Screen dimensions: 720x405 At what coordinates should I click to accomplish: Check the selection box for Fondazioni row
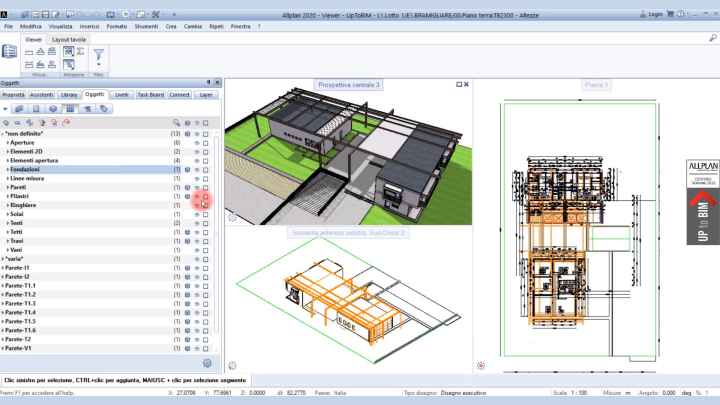(206, 170)
